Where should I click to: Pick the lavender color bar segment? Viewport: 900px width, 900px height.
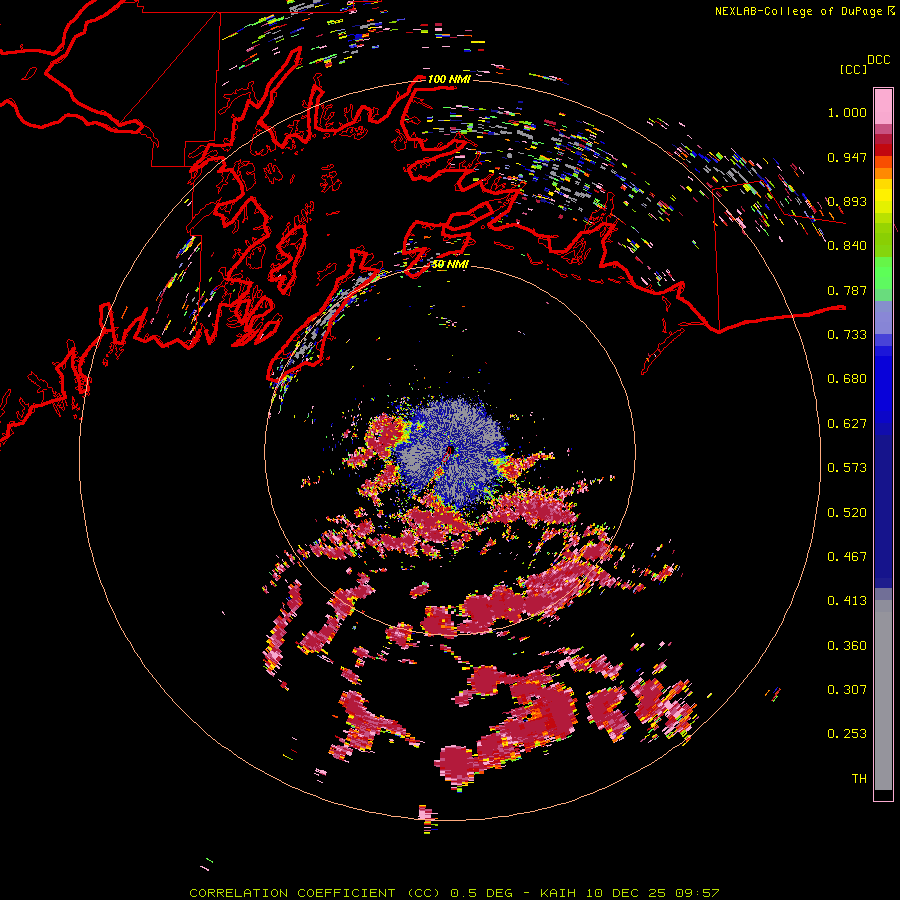[883, 317]
